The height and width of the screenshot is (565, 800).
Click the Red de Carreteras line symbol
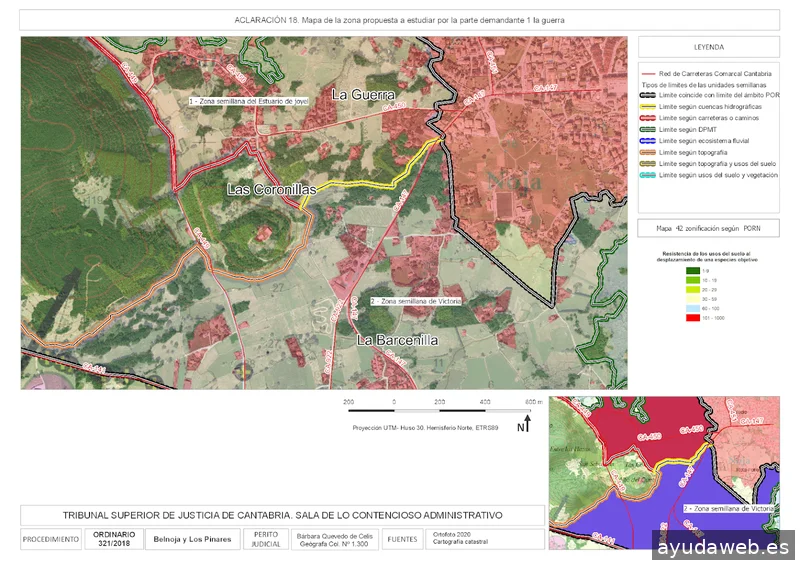pos(648,74)
